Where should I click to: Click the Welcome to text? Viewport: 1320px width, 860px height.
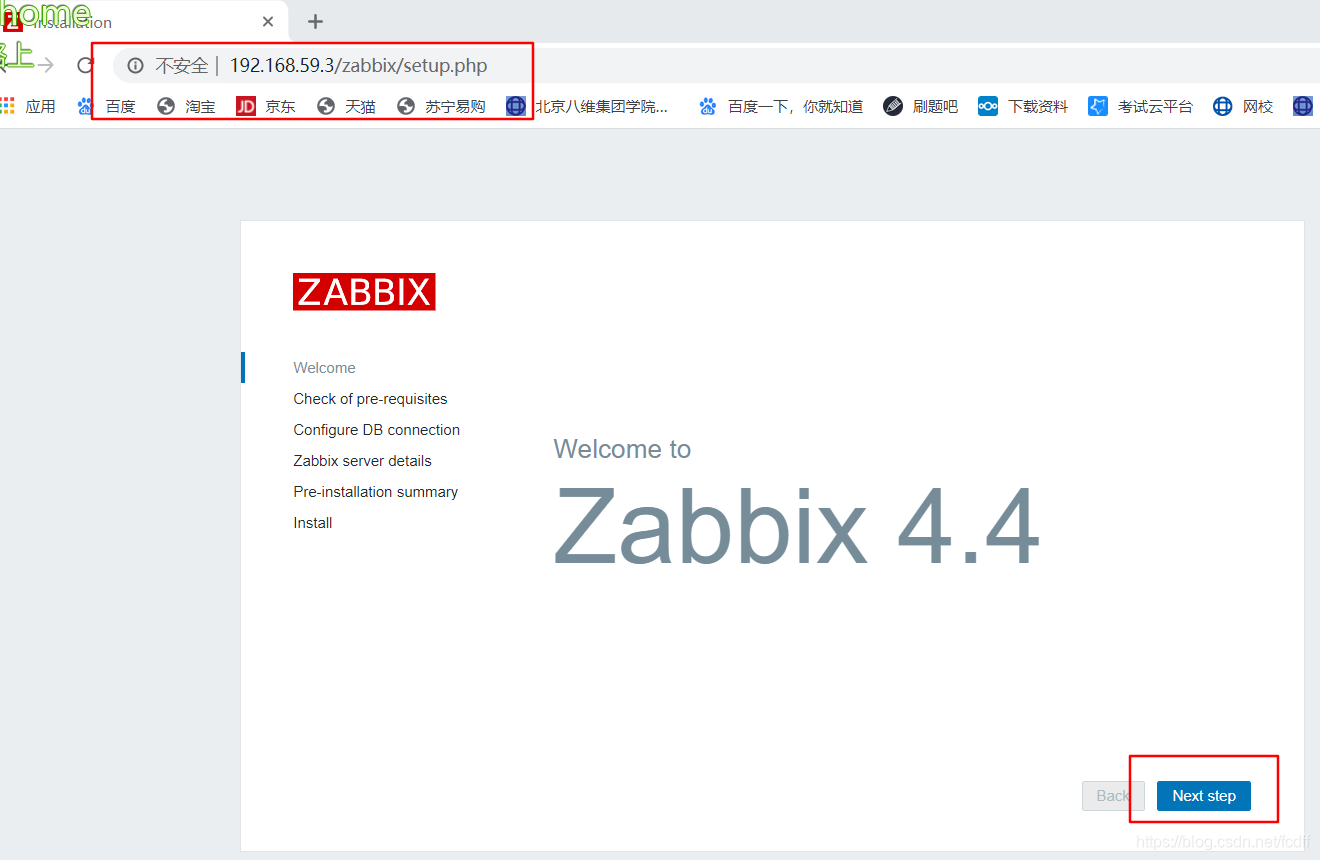point(622,449)
